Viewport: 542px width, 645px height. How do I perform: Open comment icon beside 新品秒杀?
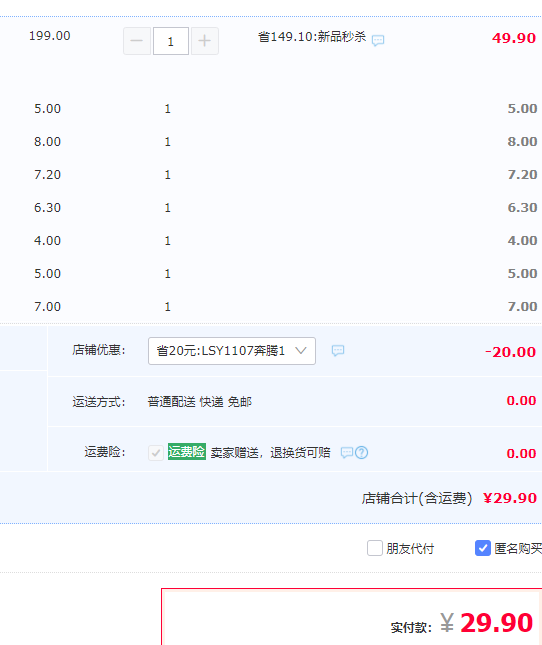point(378,40)
